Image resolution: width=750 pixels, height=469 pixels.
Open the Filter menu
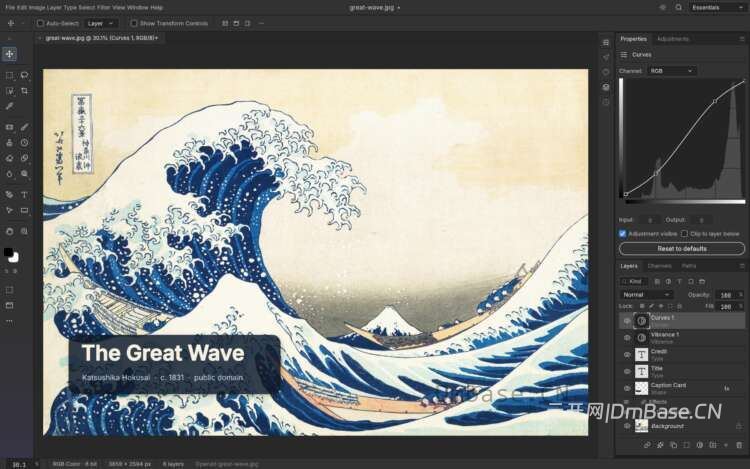point(102,8)
